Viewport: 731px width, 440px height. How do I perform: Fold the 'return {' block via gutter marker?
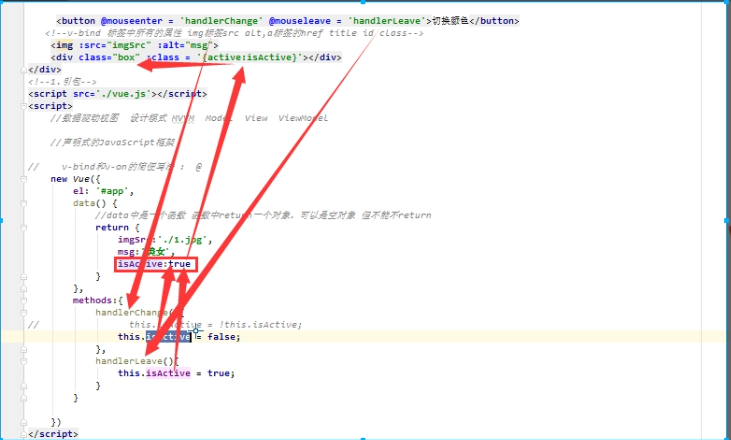[x=23, y=227]
